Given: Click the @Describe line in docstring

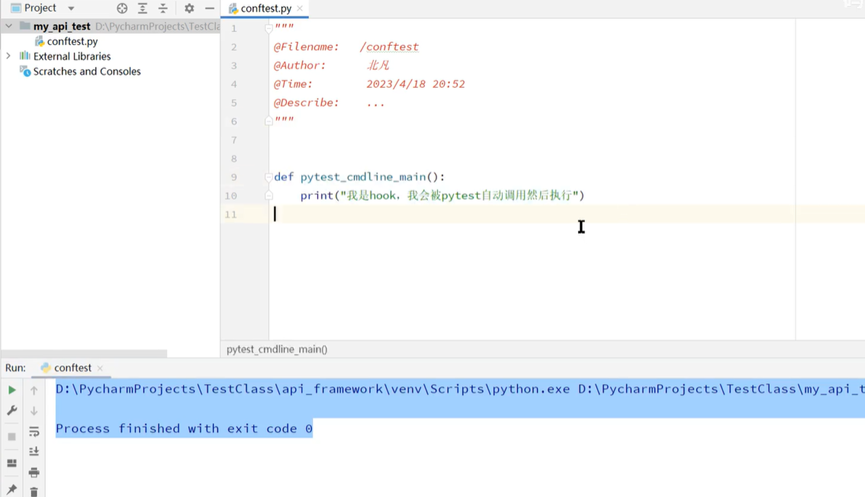Looking at the screenshot, I should pos(329,103).
